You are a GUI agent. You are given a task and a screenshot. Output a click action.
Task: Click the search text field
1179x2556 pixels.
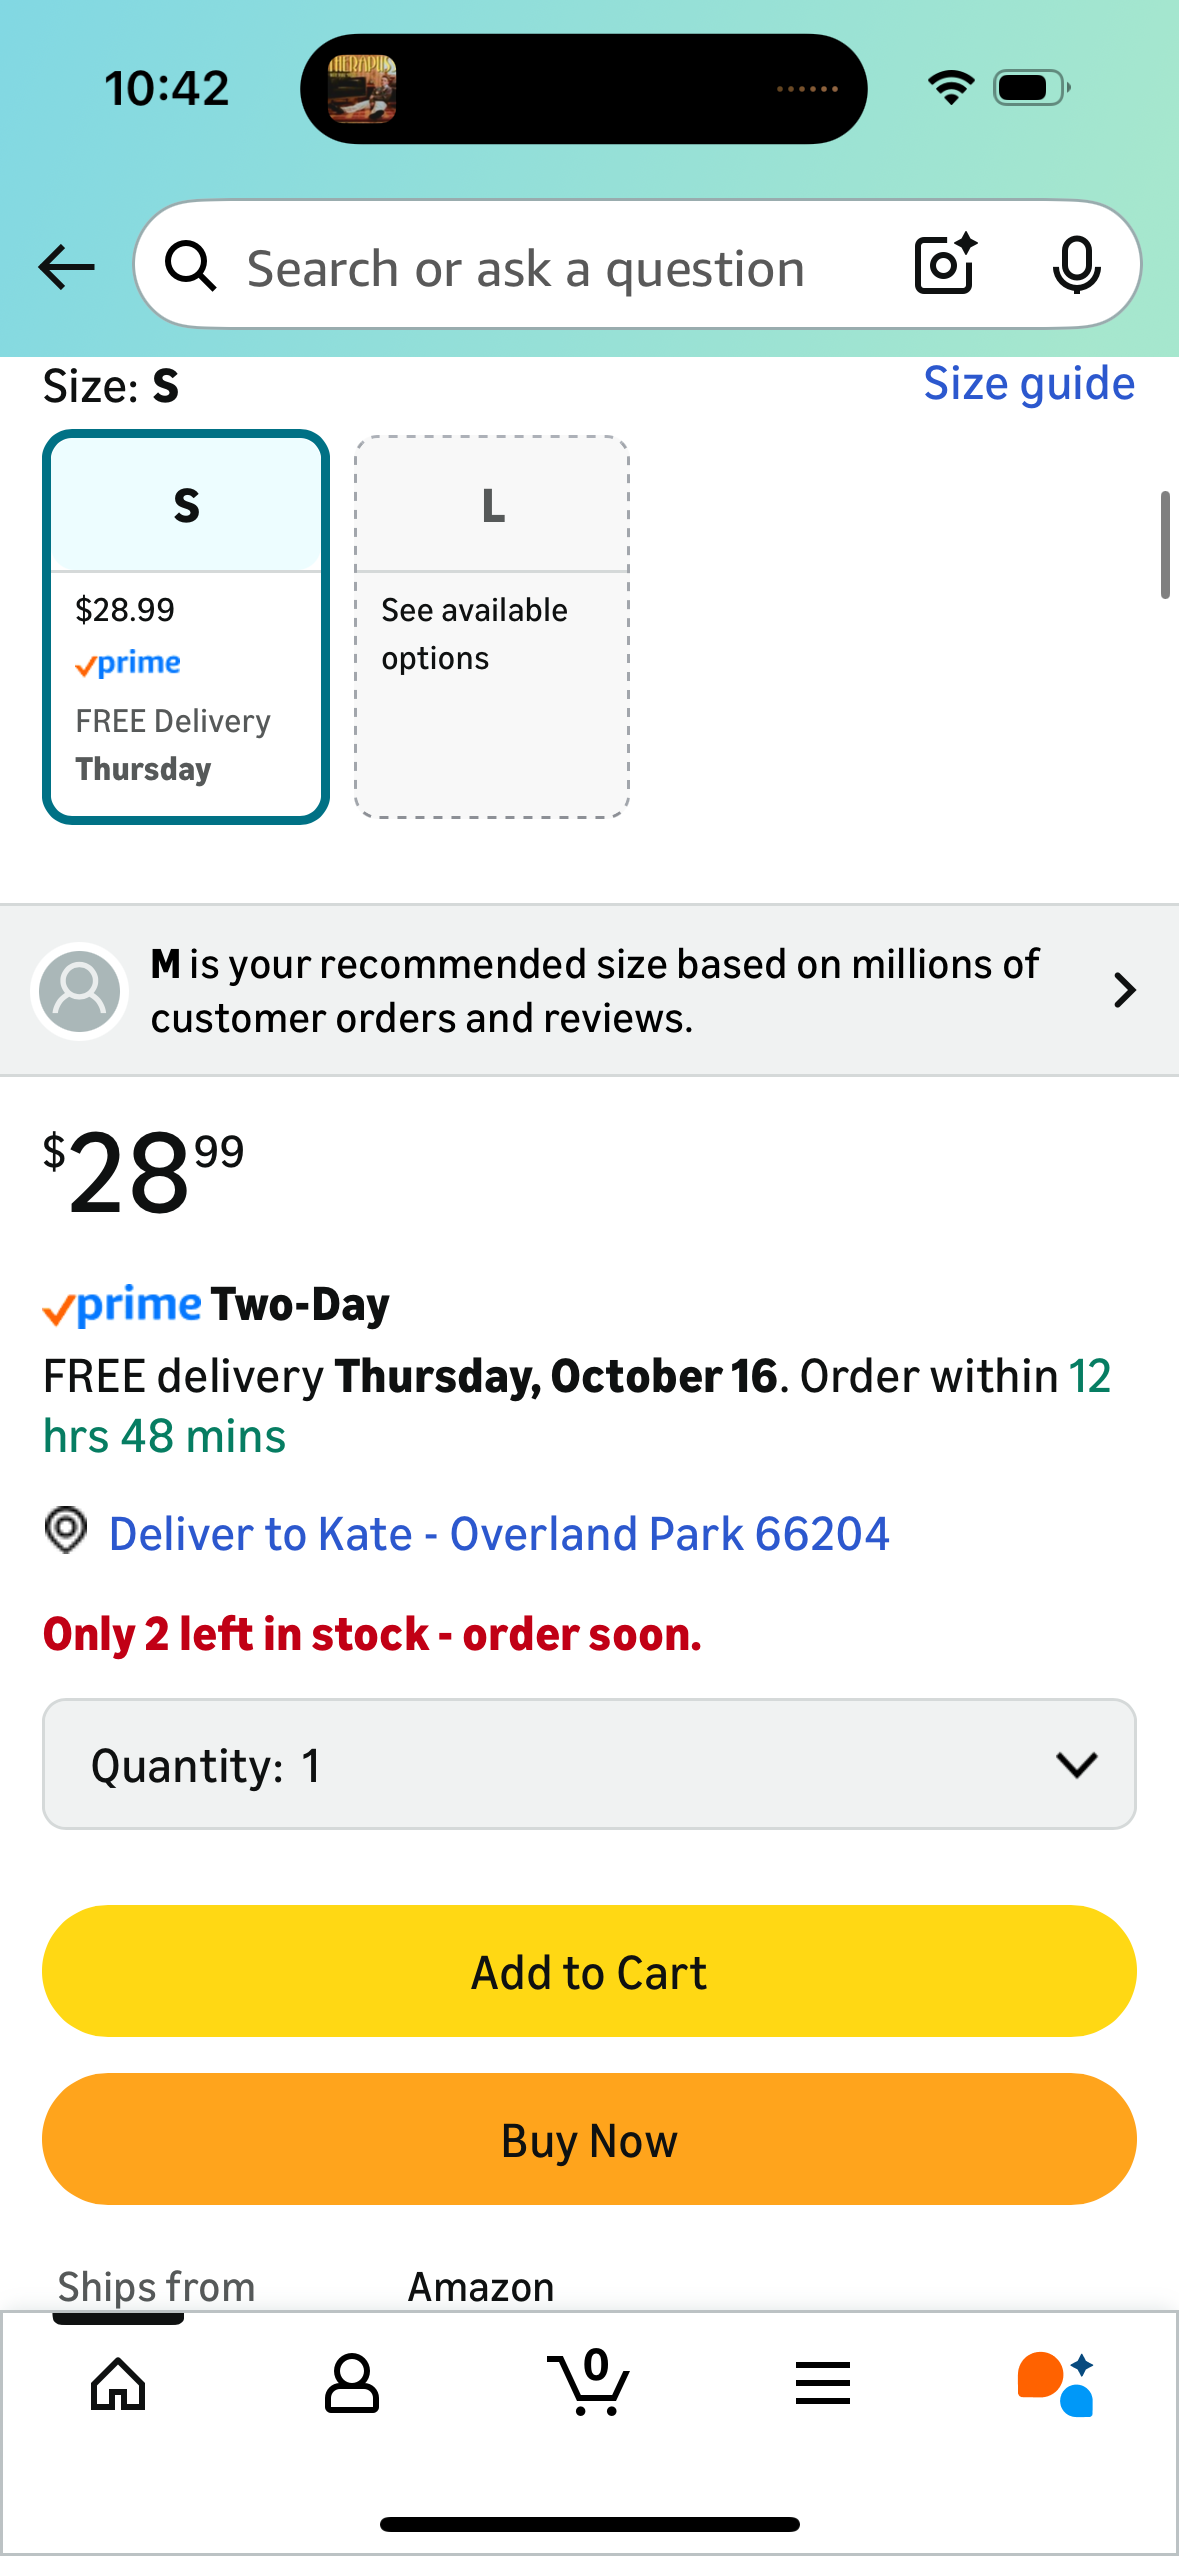526,269
